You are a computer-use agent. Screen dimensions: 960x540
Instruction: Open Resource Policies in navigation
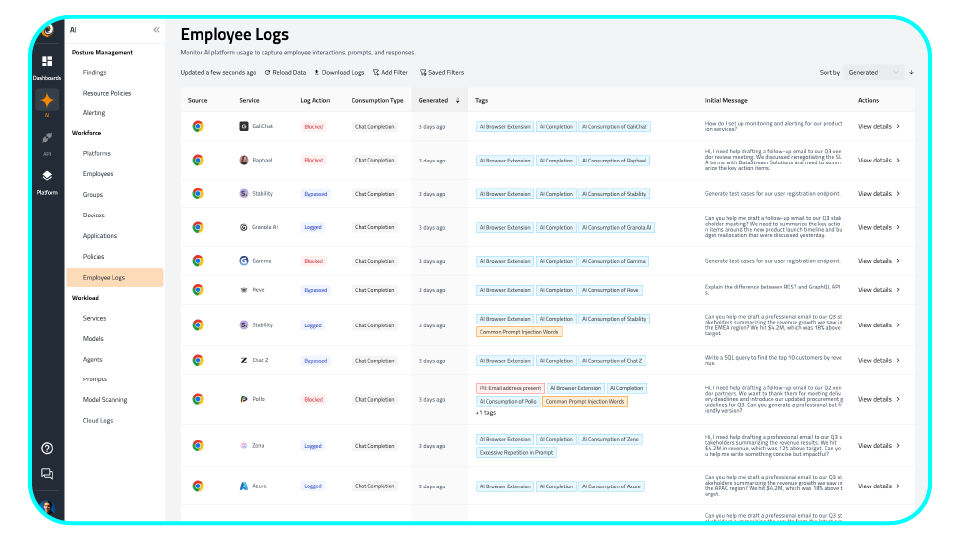pyautogui.click(x=107, y=93)
